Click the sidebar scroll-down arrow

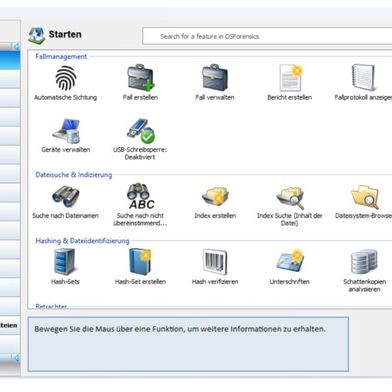tap(16, 358)
